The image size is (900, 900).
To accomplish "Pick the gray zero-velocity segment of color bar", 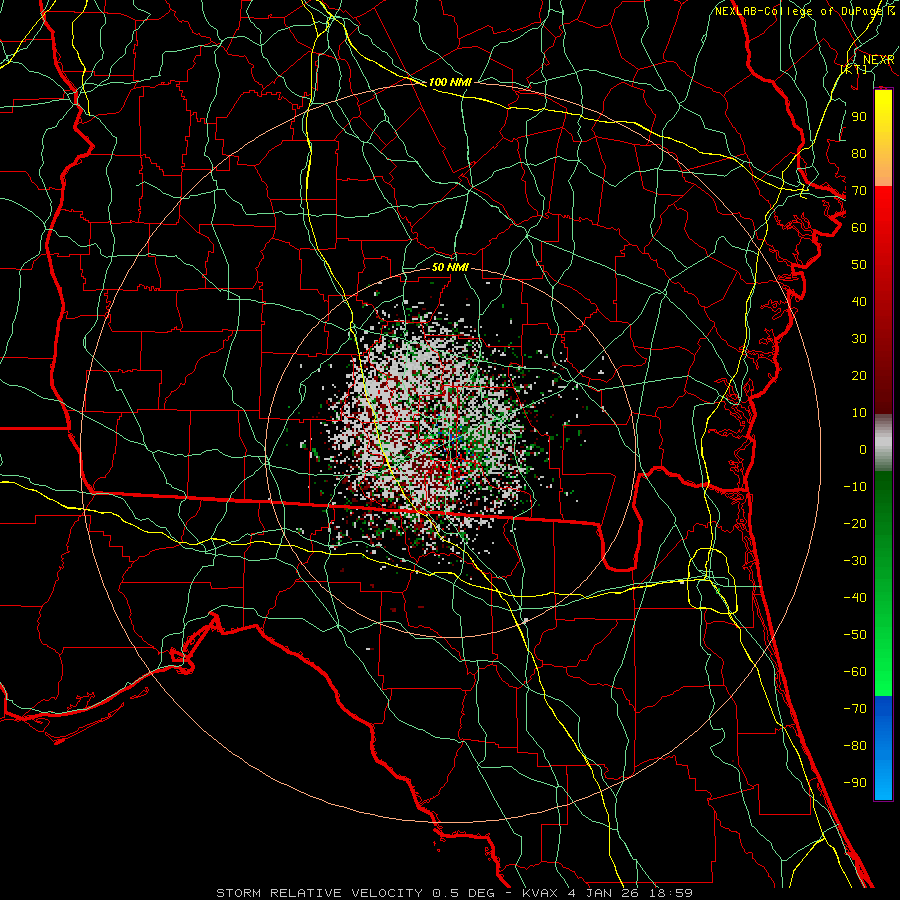I will [883, 443].
